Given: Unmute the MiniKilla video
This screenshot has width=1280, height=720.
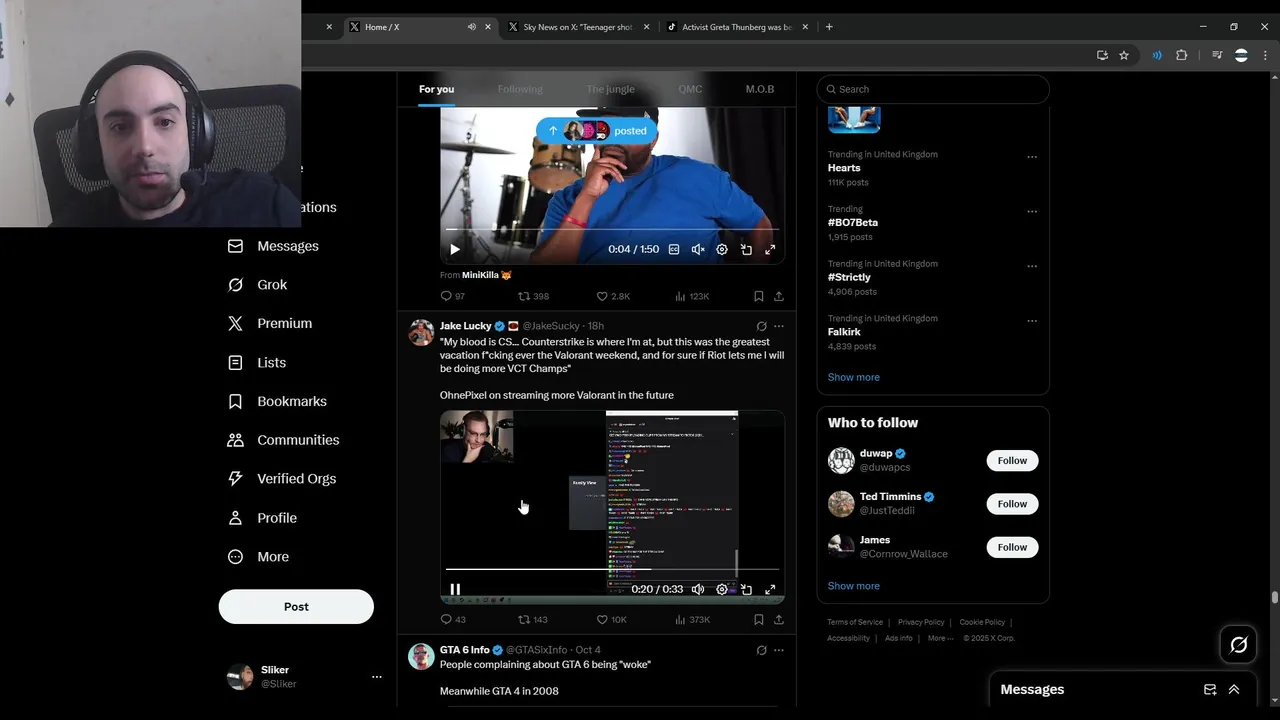Looking at the screenshot, I should 698,249.
